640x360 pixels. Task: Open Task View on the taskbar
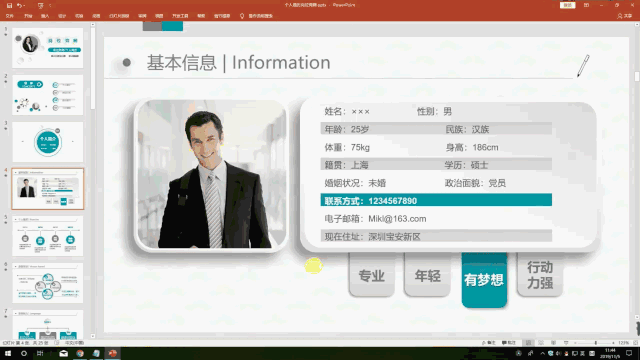click(40, 353)
